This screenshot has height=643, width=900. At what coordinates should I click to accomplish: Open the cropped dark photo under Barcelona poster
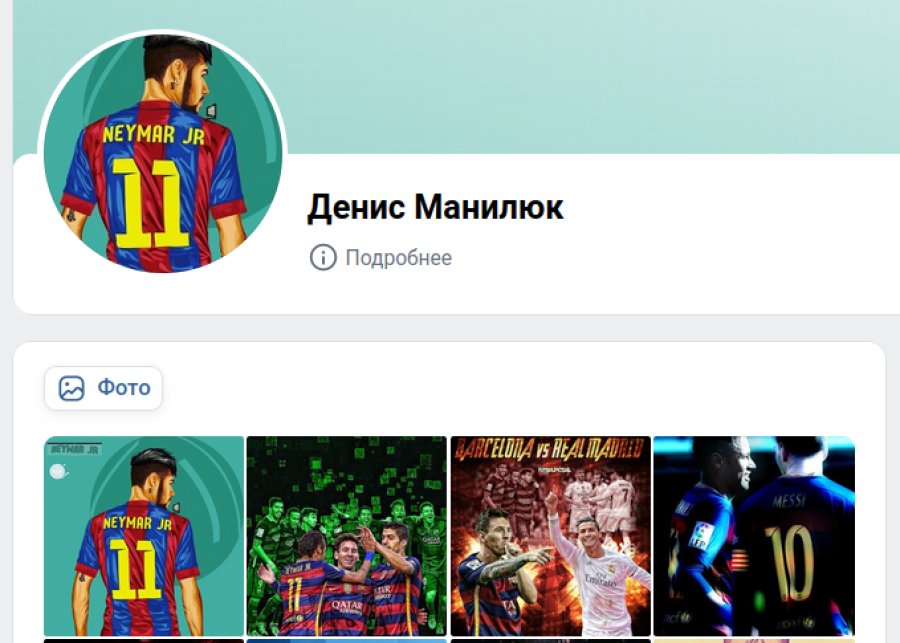tap(550, 641)
